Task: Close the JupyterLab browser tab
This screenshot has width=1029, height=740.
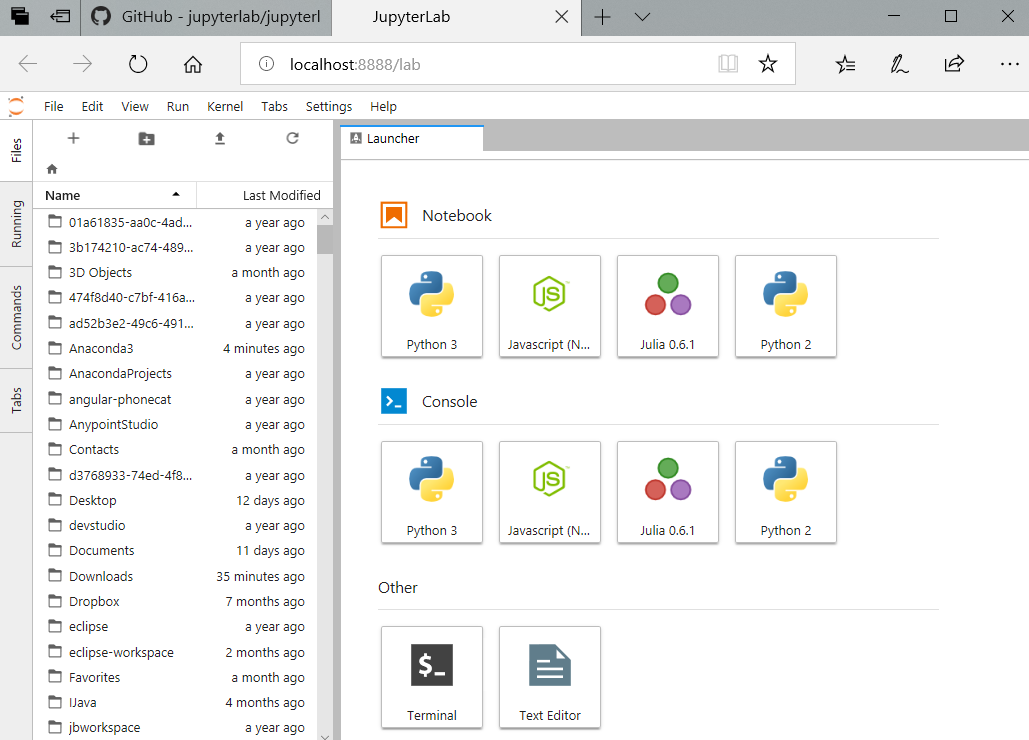Action: click(562, 17)
